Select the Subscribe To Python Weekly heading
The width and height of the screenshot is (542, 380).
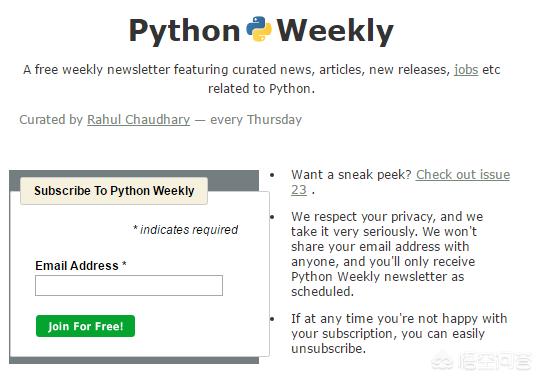coord(114,191)
